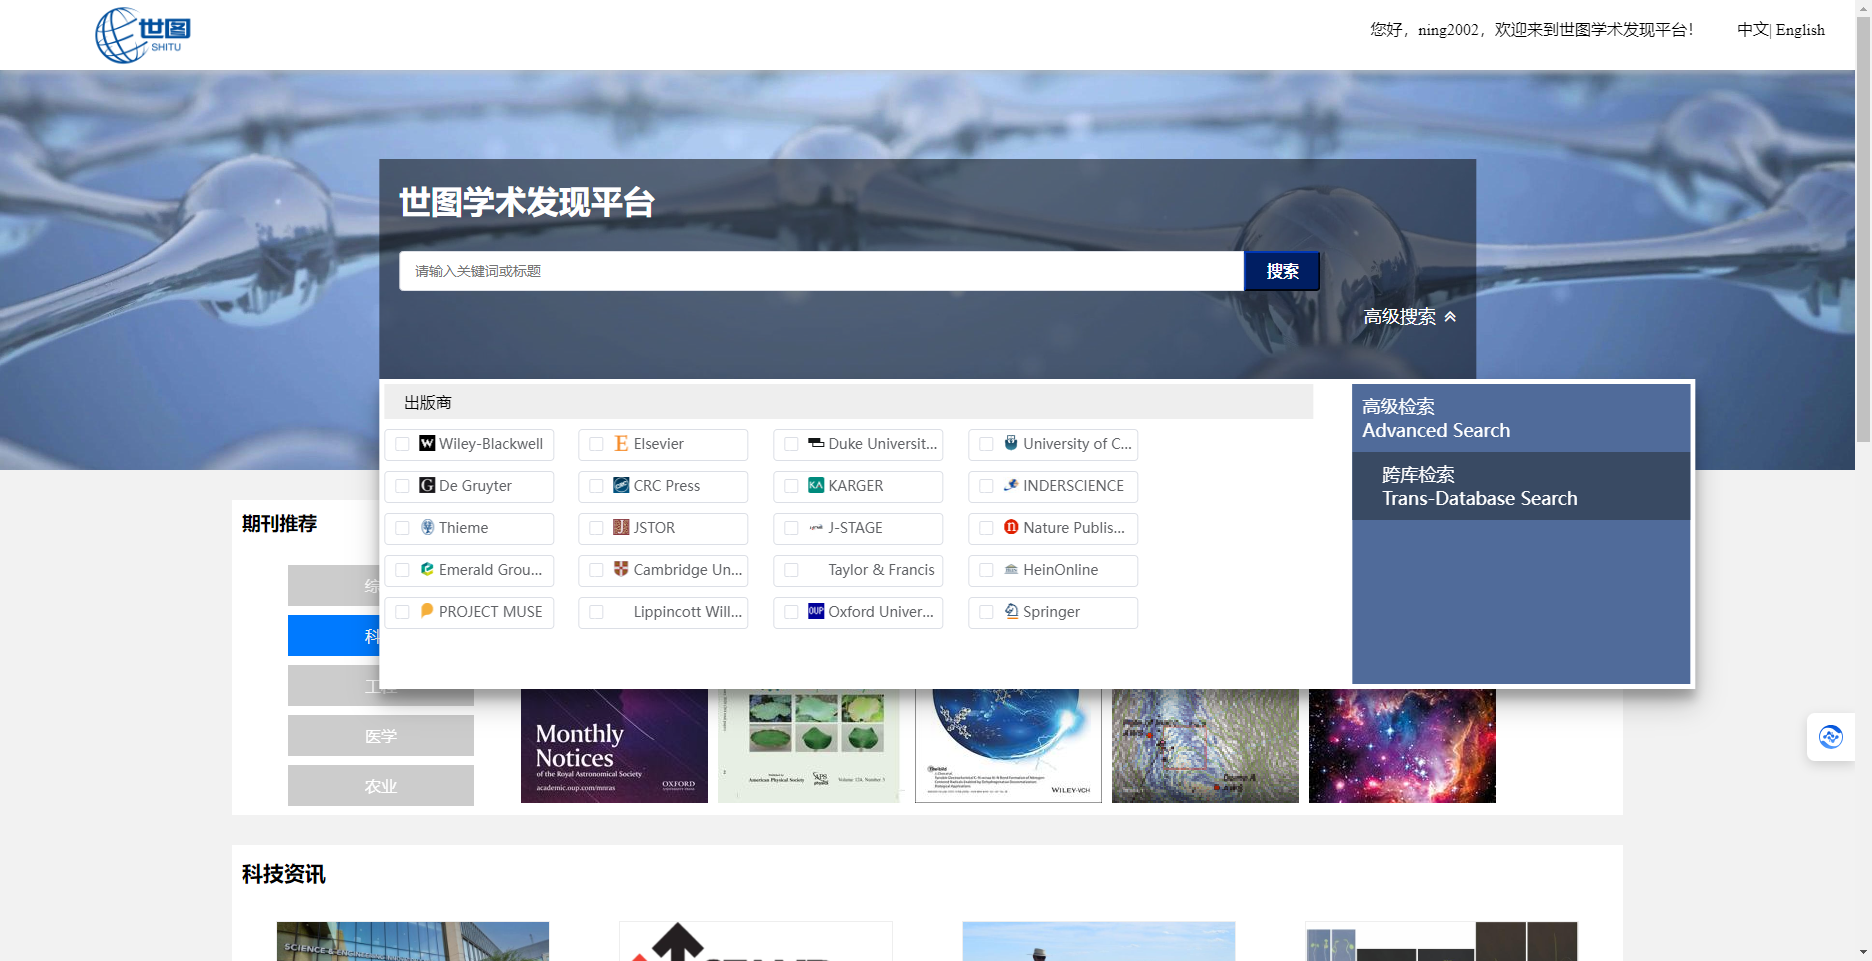1872x961 pixels.
Task: Click the SHITU globe logo
Action: [142, 35]
